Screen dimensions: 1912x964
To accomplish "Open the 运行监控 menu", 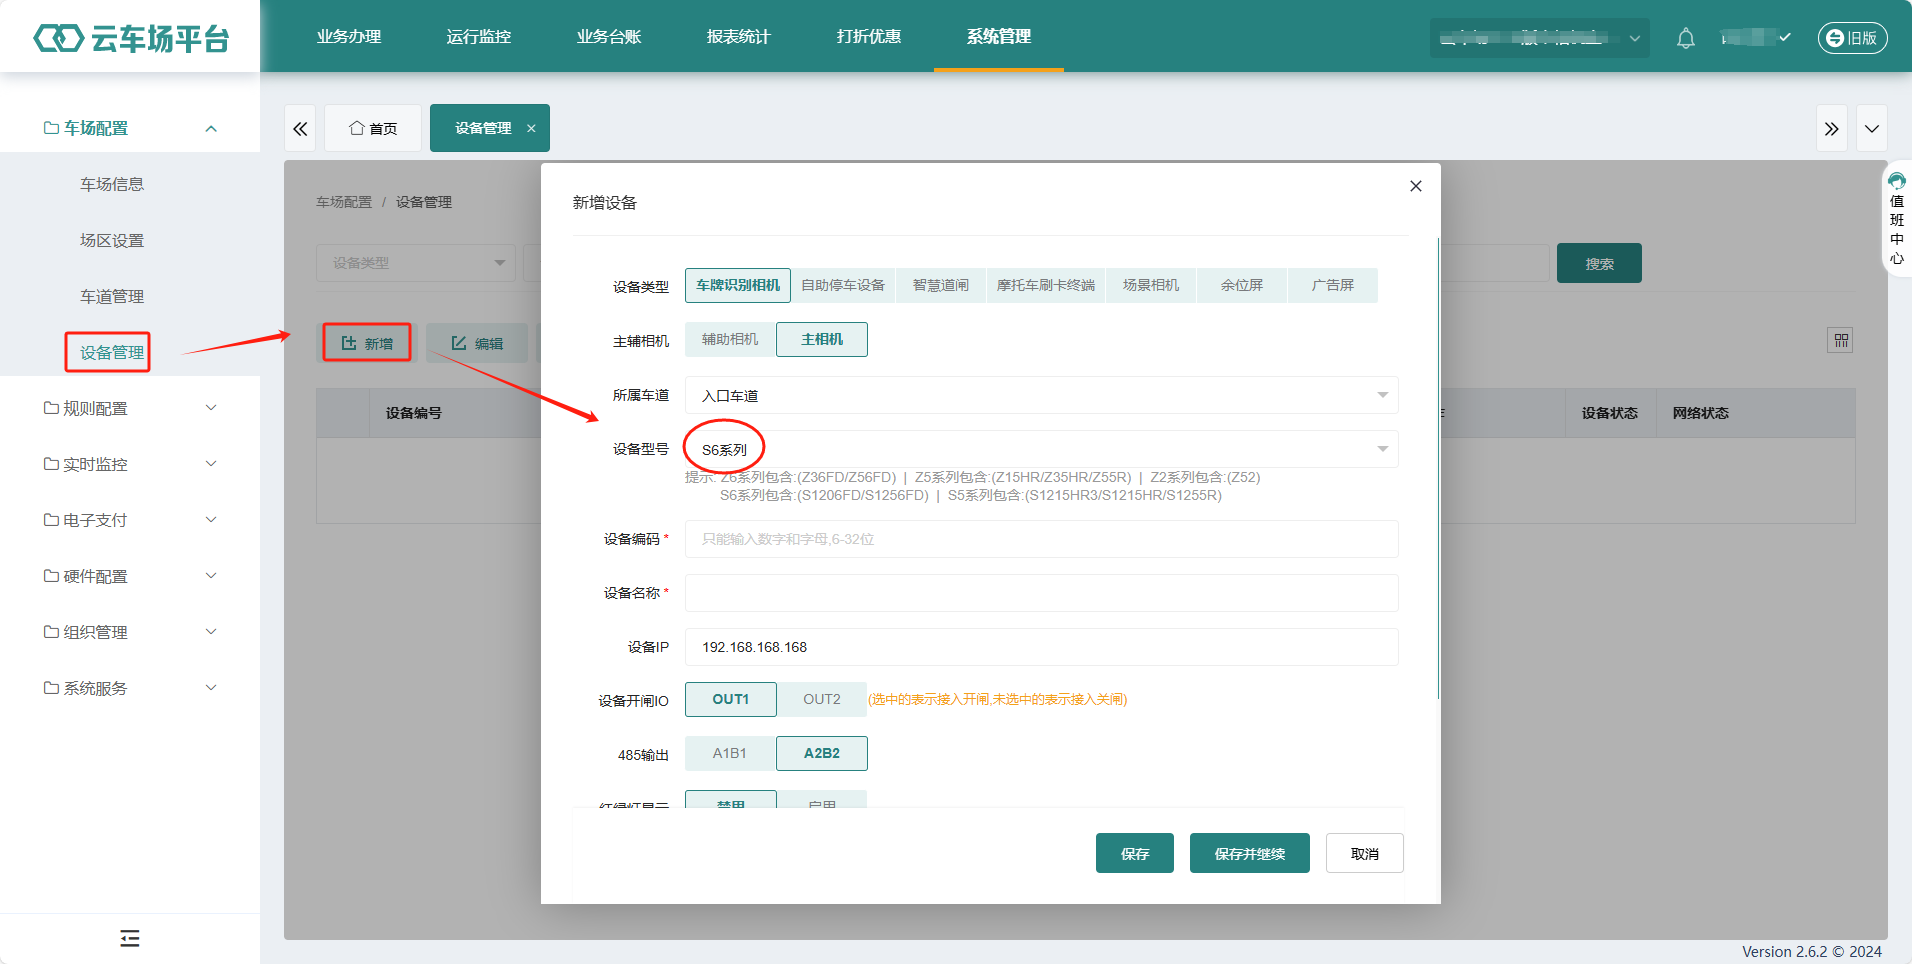I will 479,36.
